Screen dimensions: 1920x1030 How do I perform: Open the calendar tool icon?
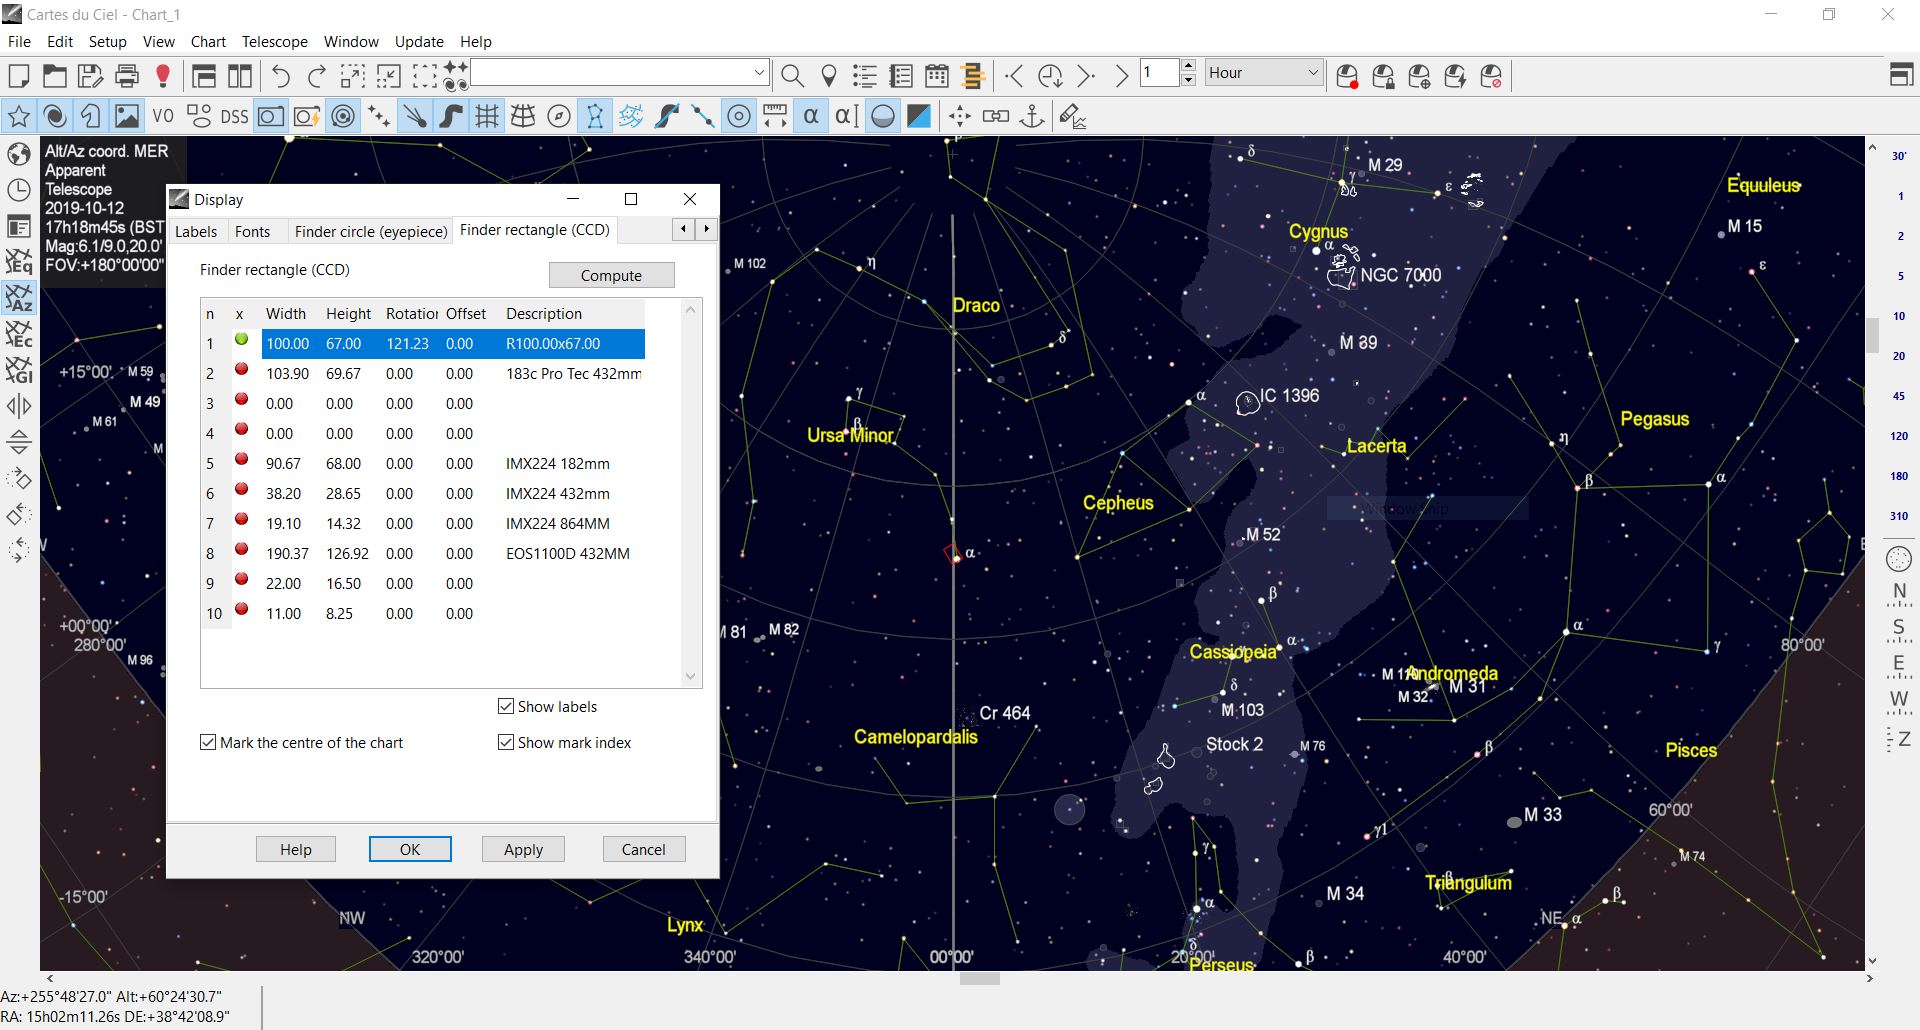click(937, 76)
